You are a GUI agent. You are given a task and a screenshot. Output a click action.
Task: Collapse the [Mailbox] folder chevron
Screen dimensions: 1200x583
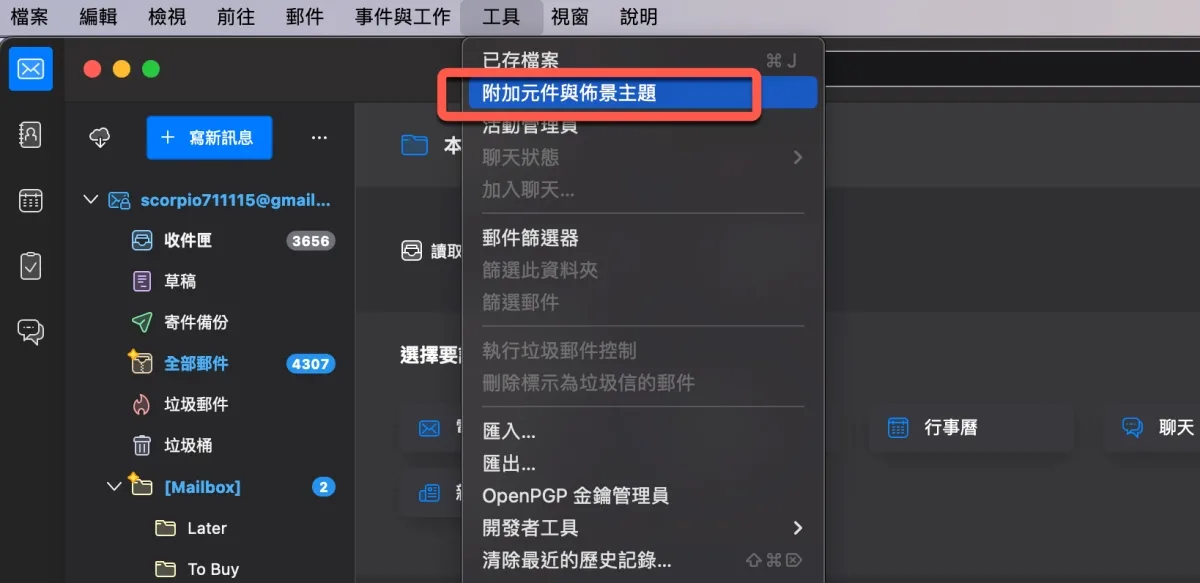[115, 487]
